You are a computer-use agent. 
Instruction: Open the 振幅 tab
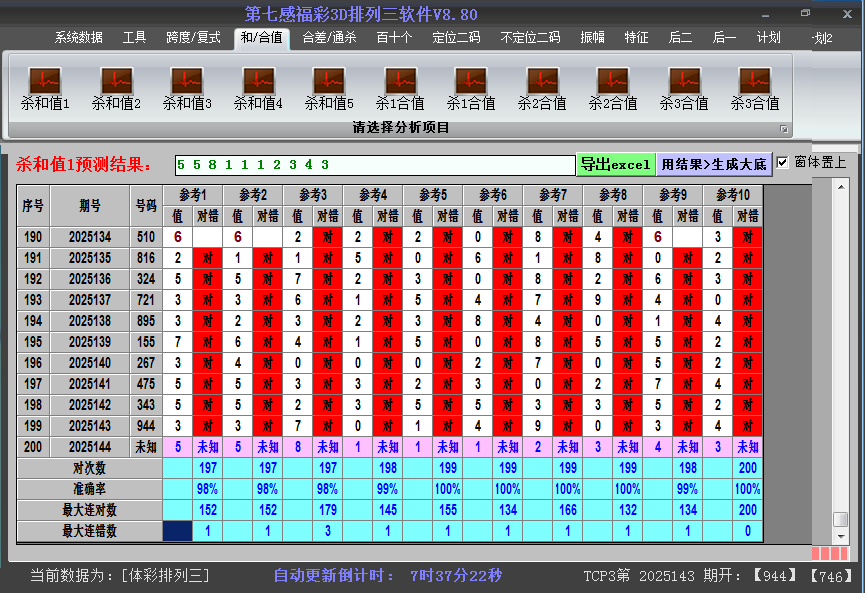[592, 38]
